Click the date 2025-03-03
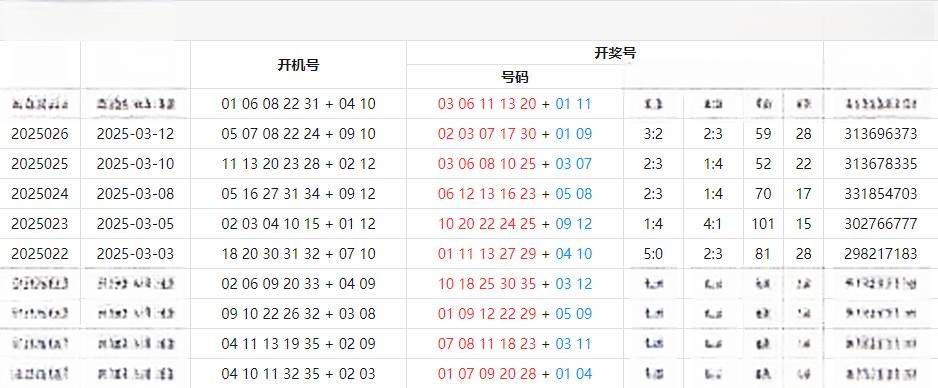The height and width of the screenshot is (388, 938). [x=135, y=253]
